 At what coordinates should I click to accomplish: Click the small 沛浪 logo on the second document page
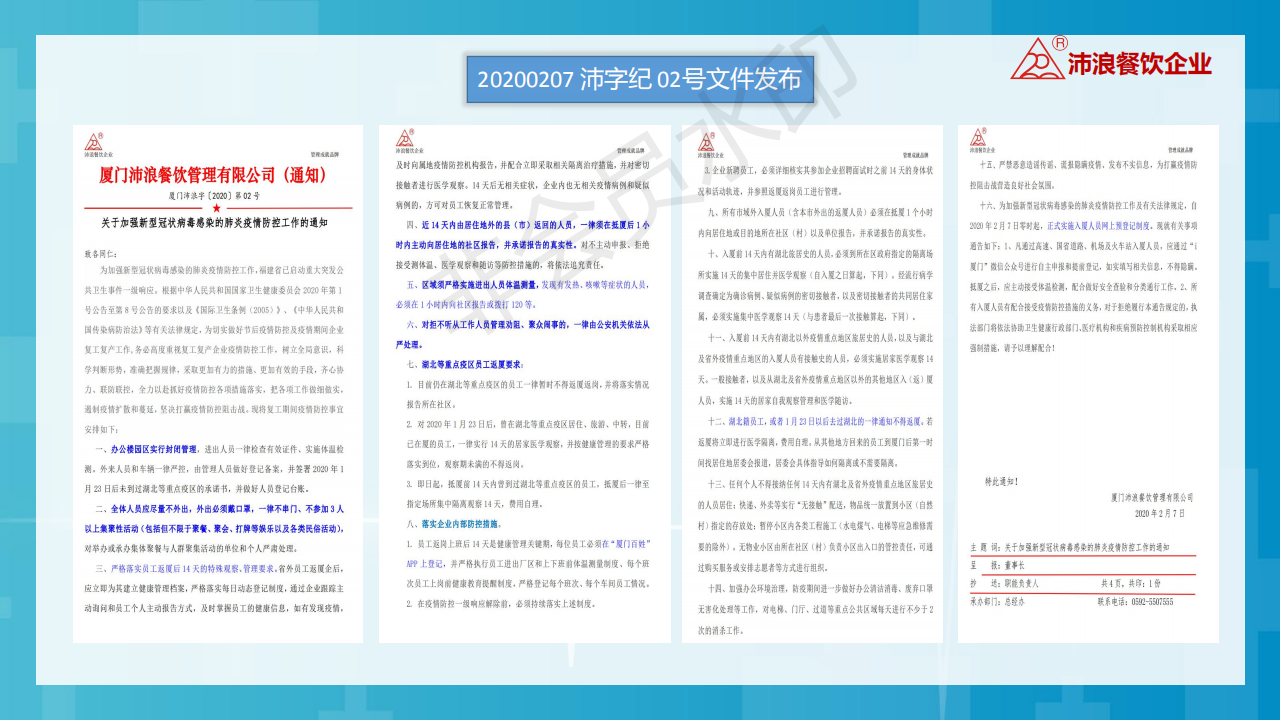click(x=405, y=139)
